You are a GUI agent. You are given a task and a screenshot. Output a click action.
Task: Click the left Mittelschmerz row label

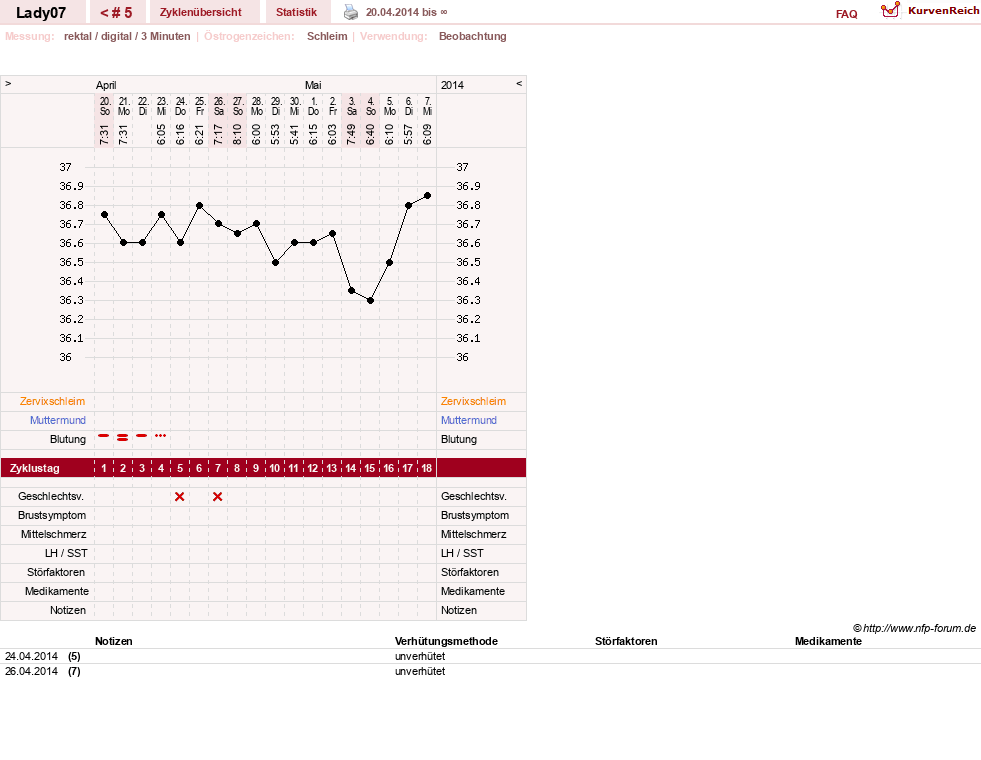54,535
